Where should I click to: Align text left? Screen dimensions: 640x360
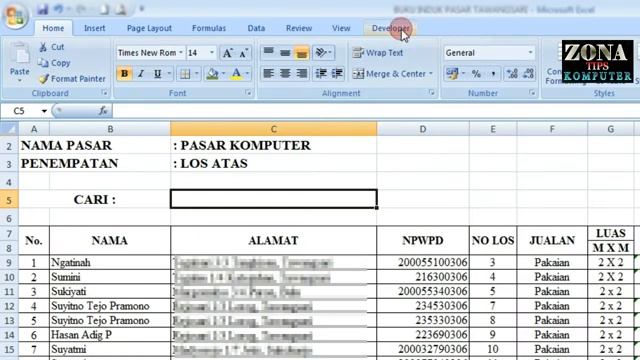[x=268, y=73]
